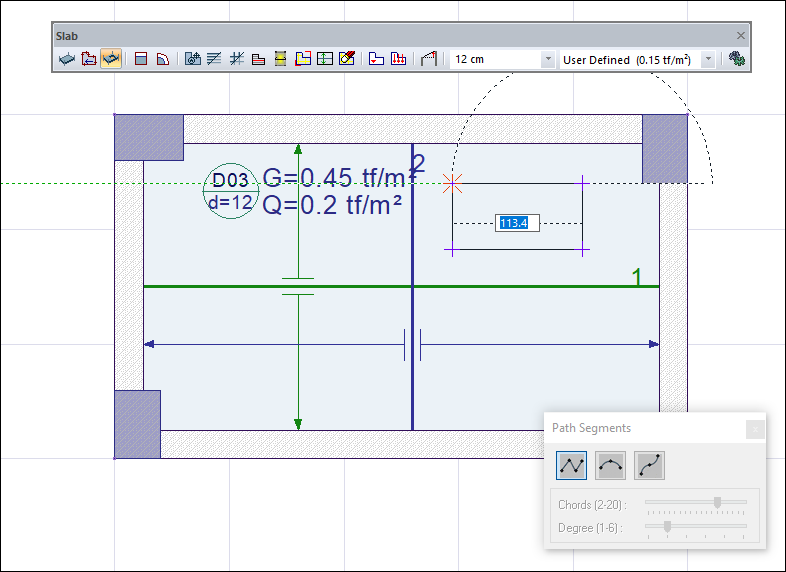Select the straight line path segment
This screenshot has height=572, width=786.
point(571,465)
